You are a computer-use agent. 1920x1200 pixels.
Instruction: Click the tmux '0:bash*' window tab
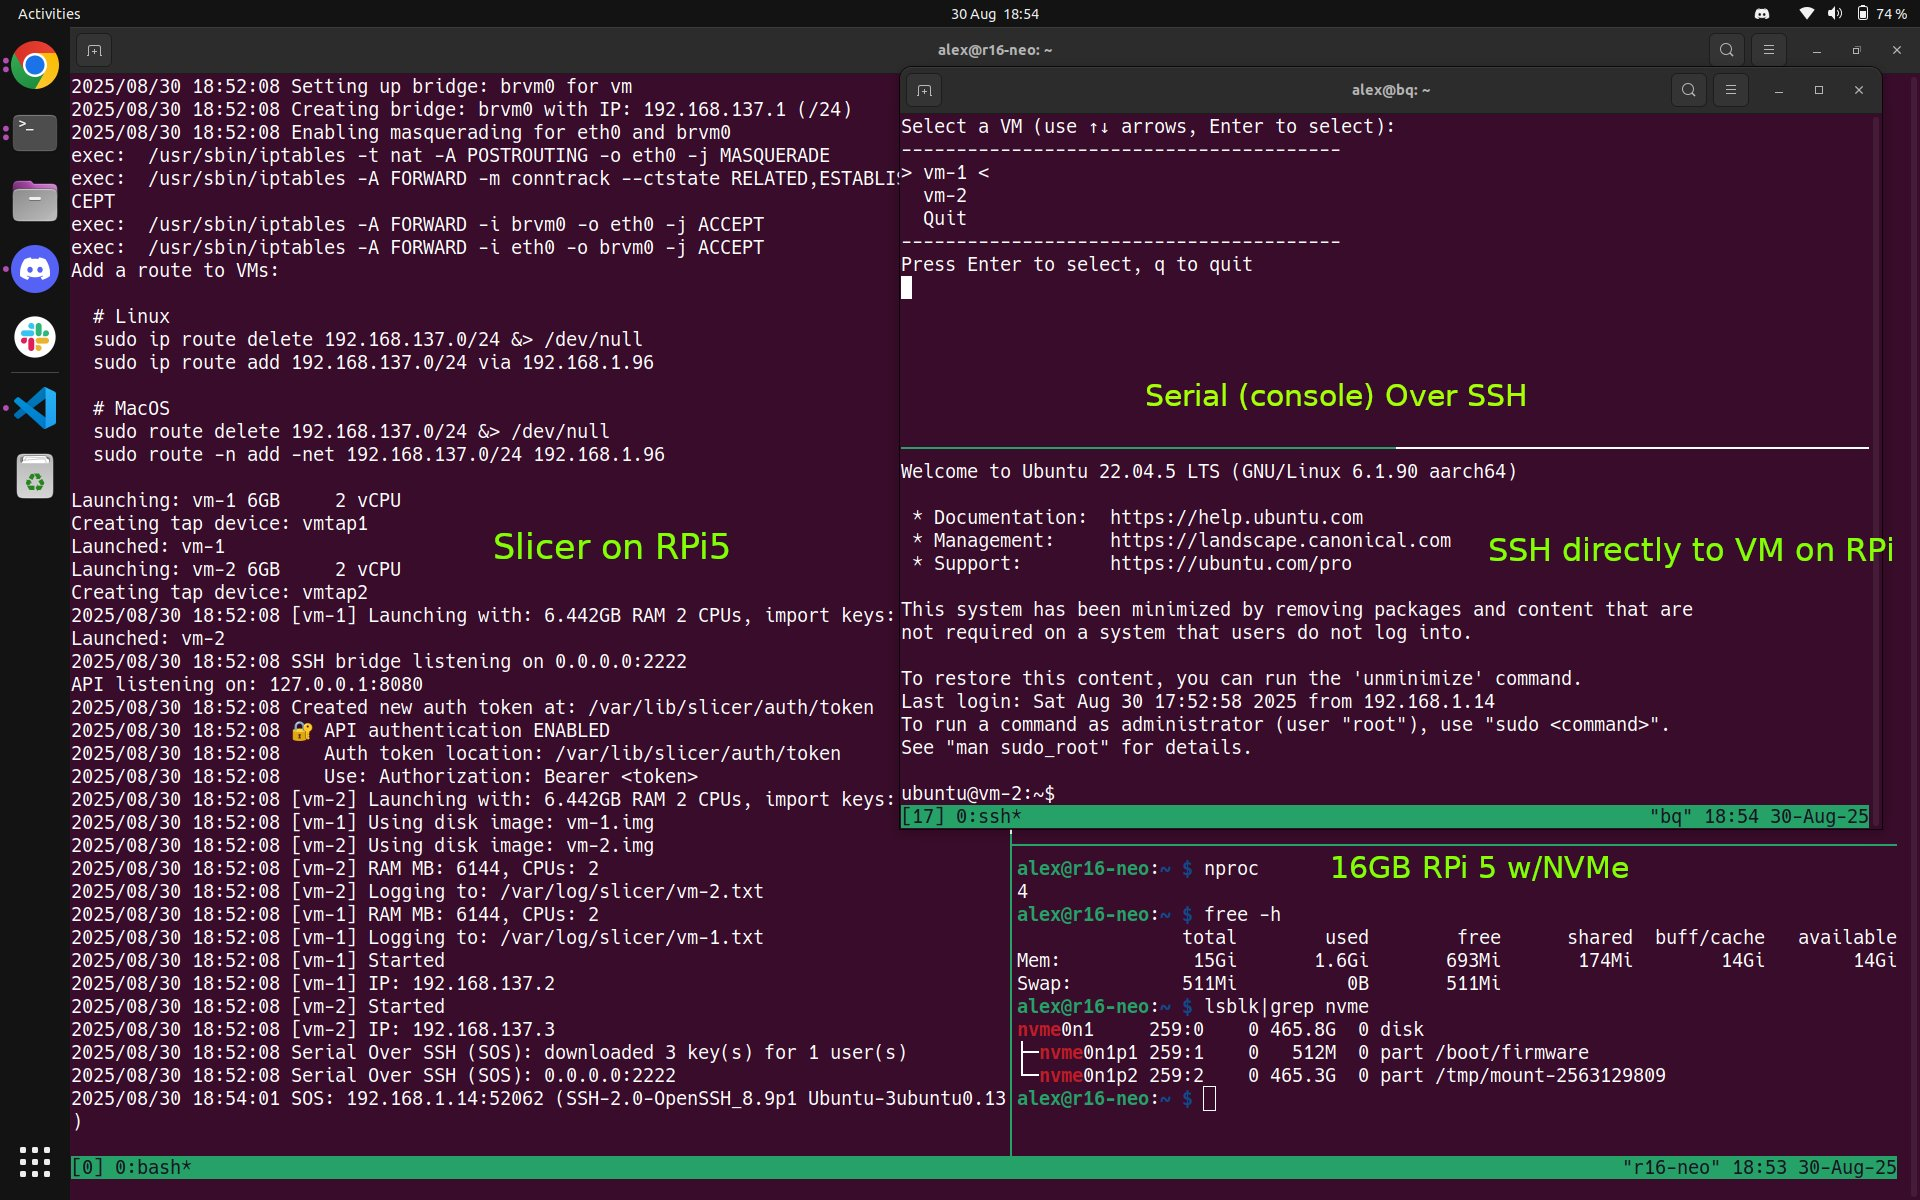click(x=152, y=1167)
